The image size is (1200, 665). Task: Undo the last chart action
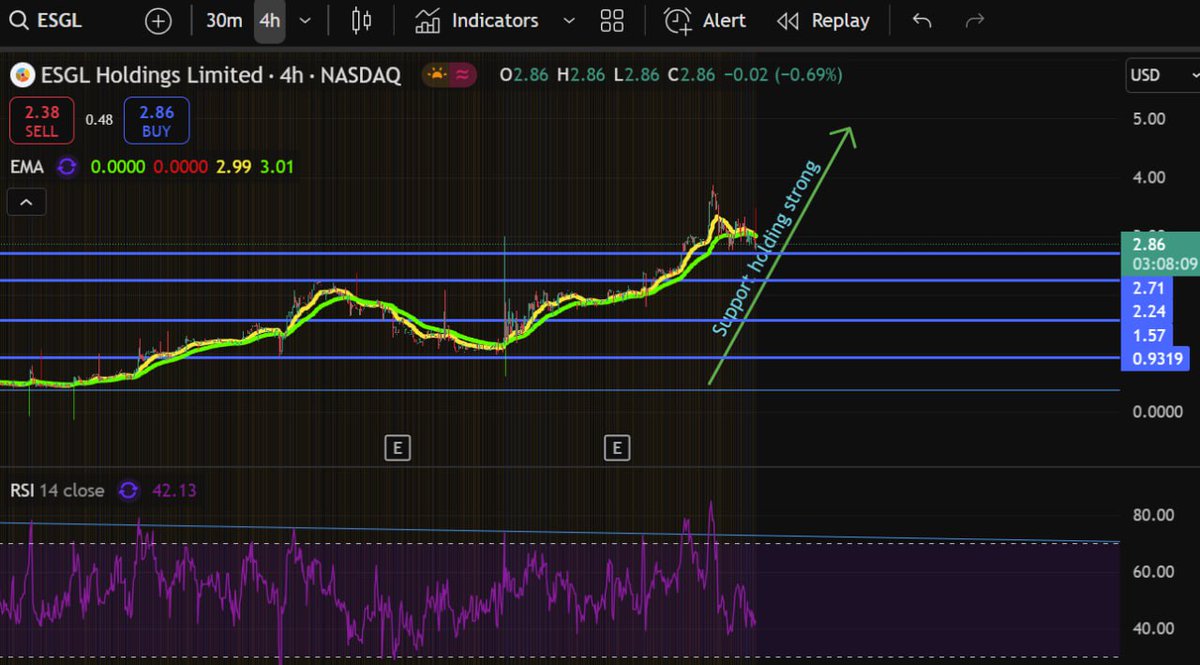click(x=922, y=20)
